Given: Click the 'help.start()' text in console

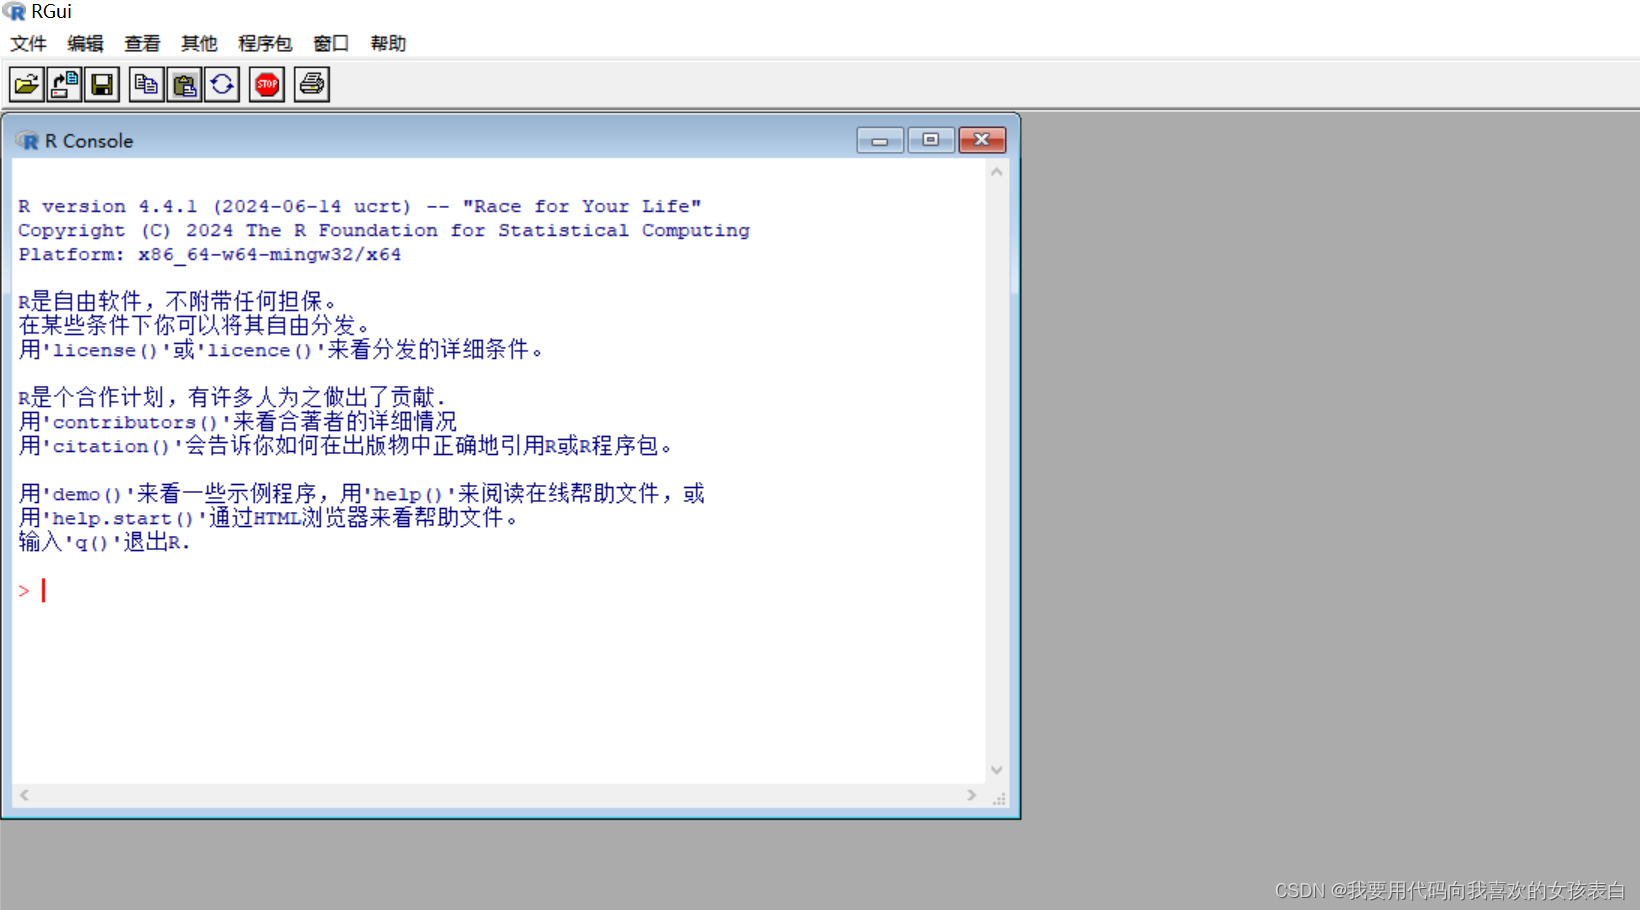Looking at the screenshot, I should point(124,518).
